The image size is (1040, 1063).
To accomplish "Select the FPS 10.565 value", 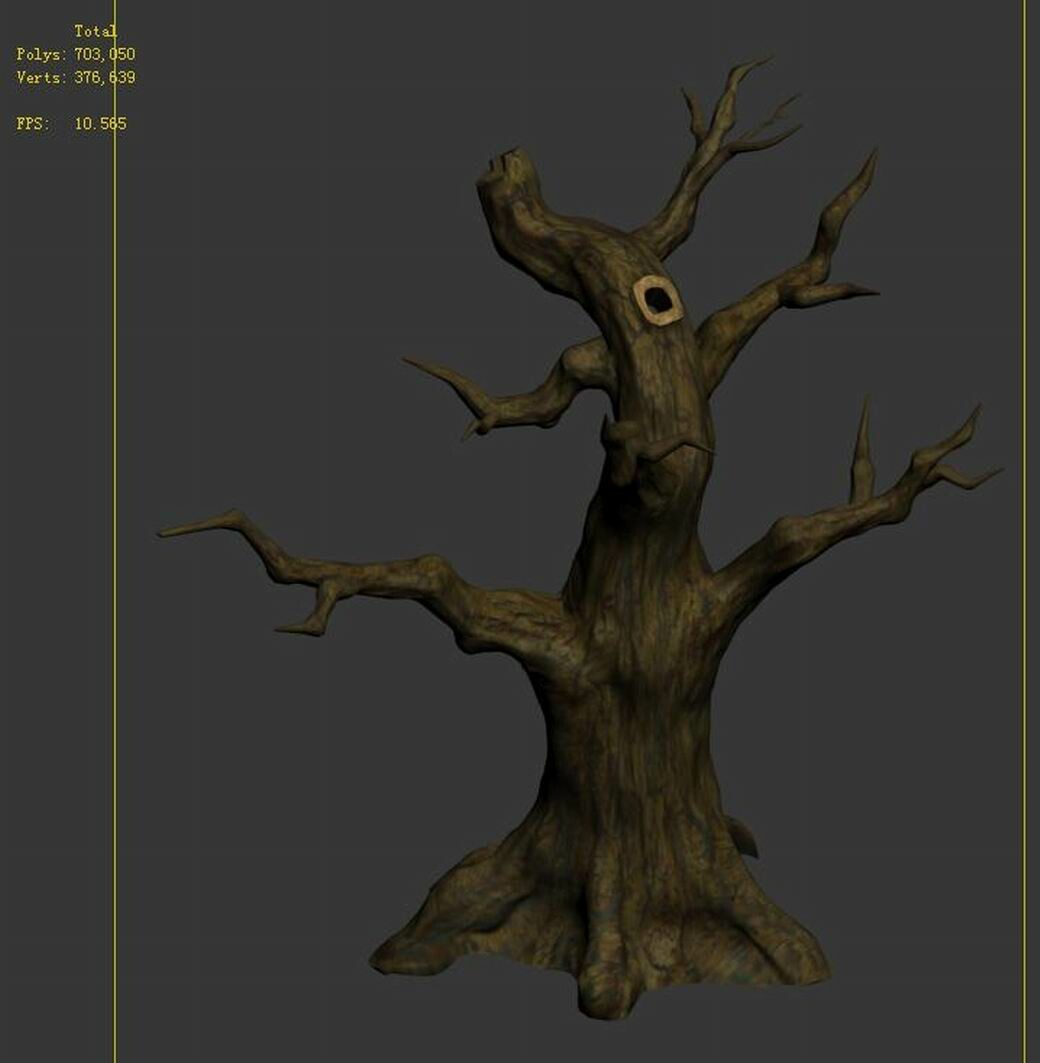I will pyautogui.click(x=100, y=123).
